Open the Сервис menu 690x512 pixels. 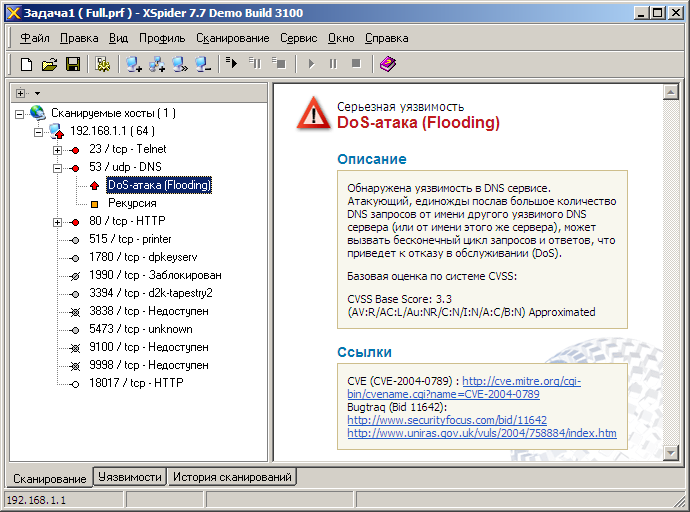[x=298, y=38]
